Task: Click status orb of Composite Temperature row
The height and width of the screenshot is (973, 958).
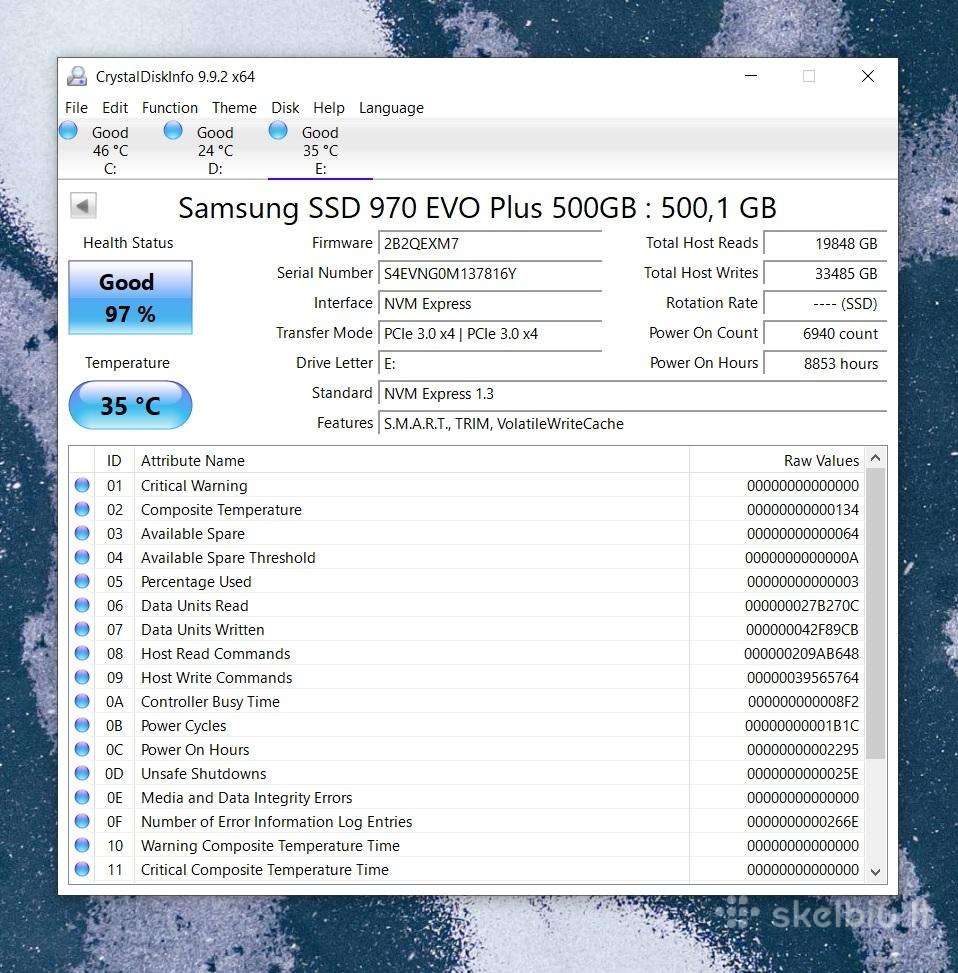Action: pos(82,509)
